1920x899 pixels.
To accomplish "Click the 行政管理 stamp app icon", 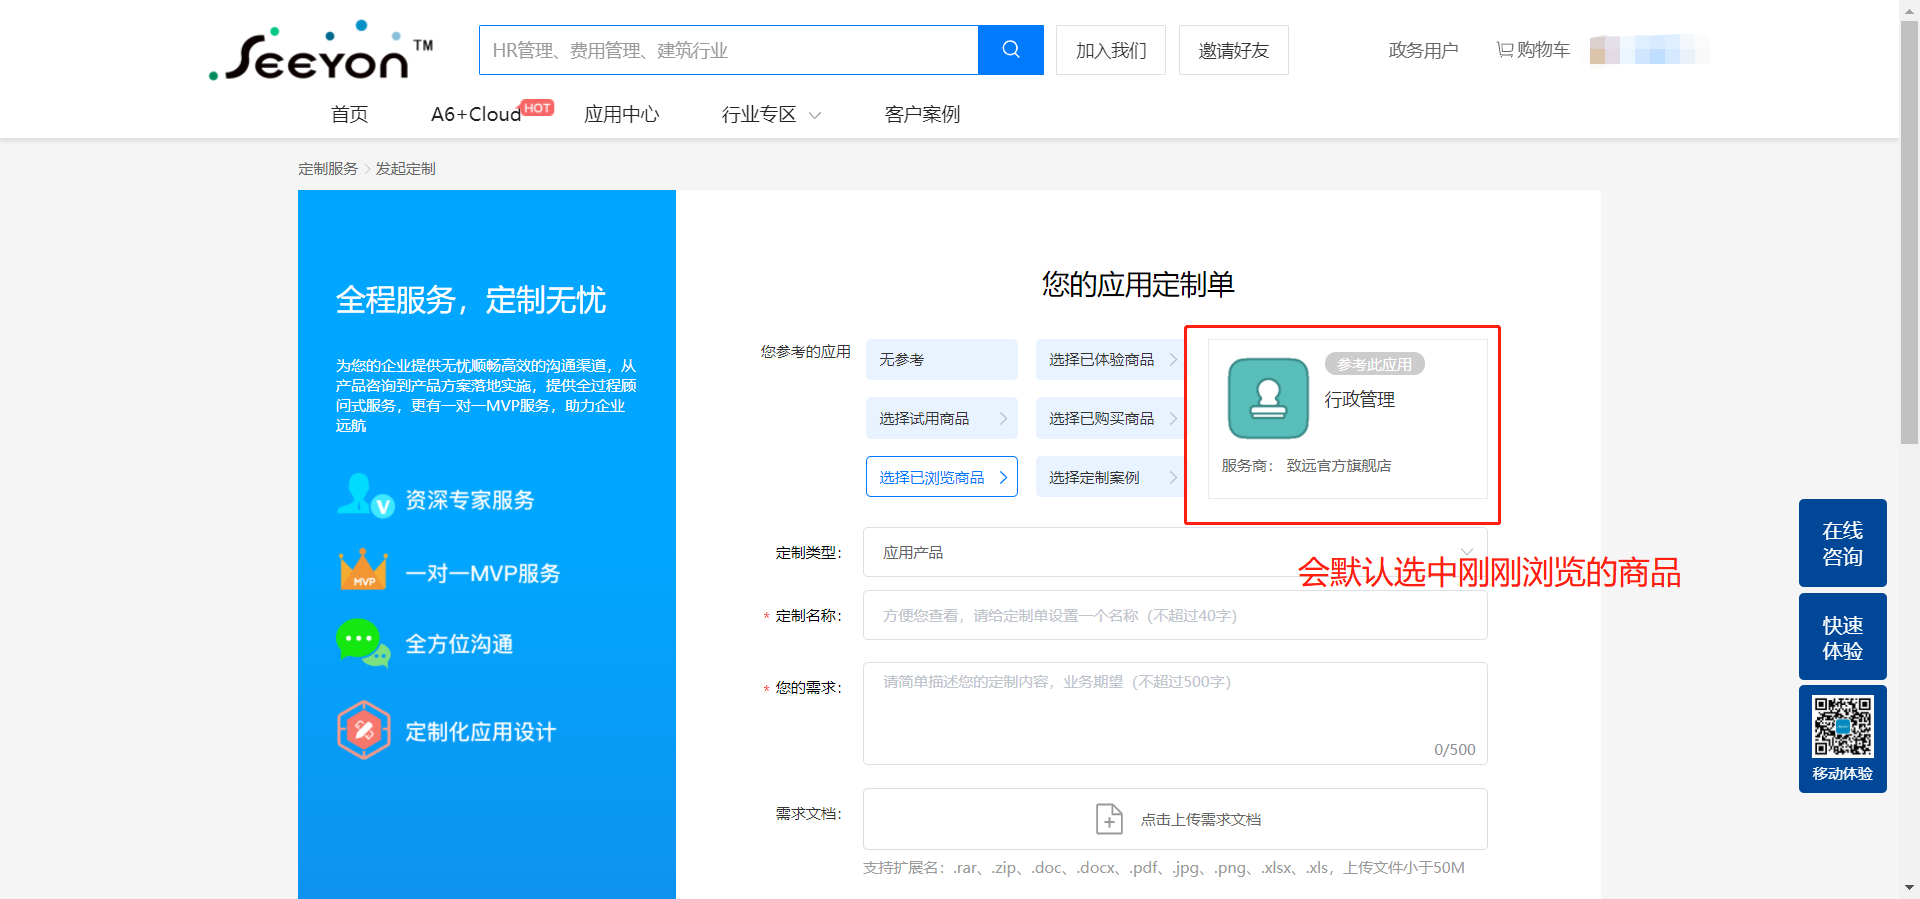I will coord(1268,398).
